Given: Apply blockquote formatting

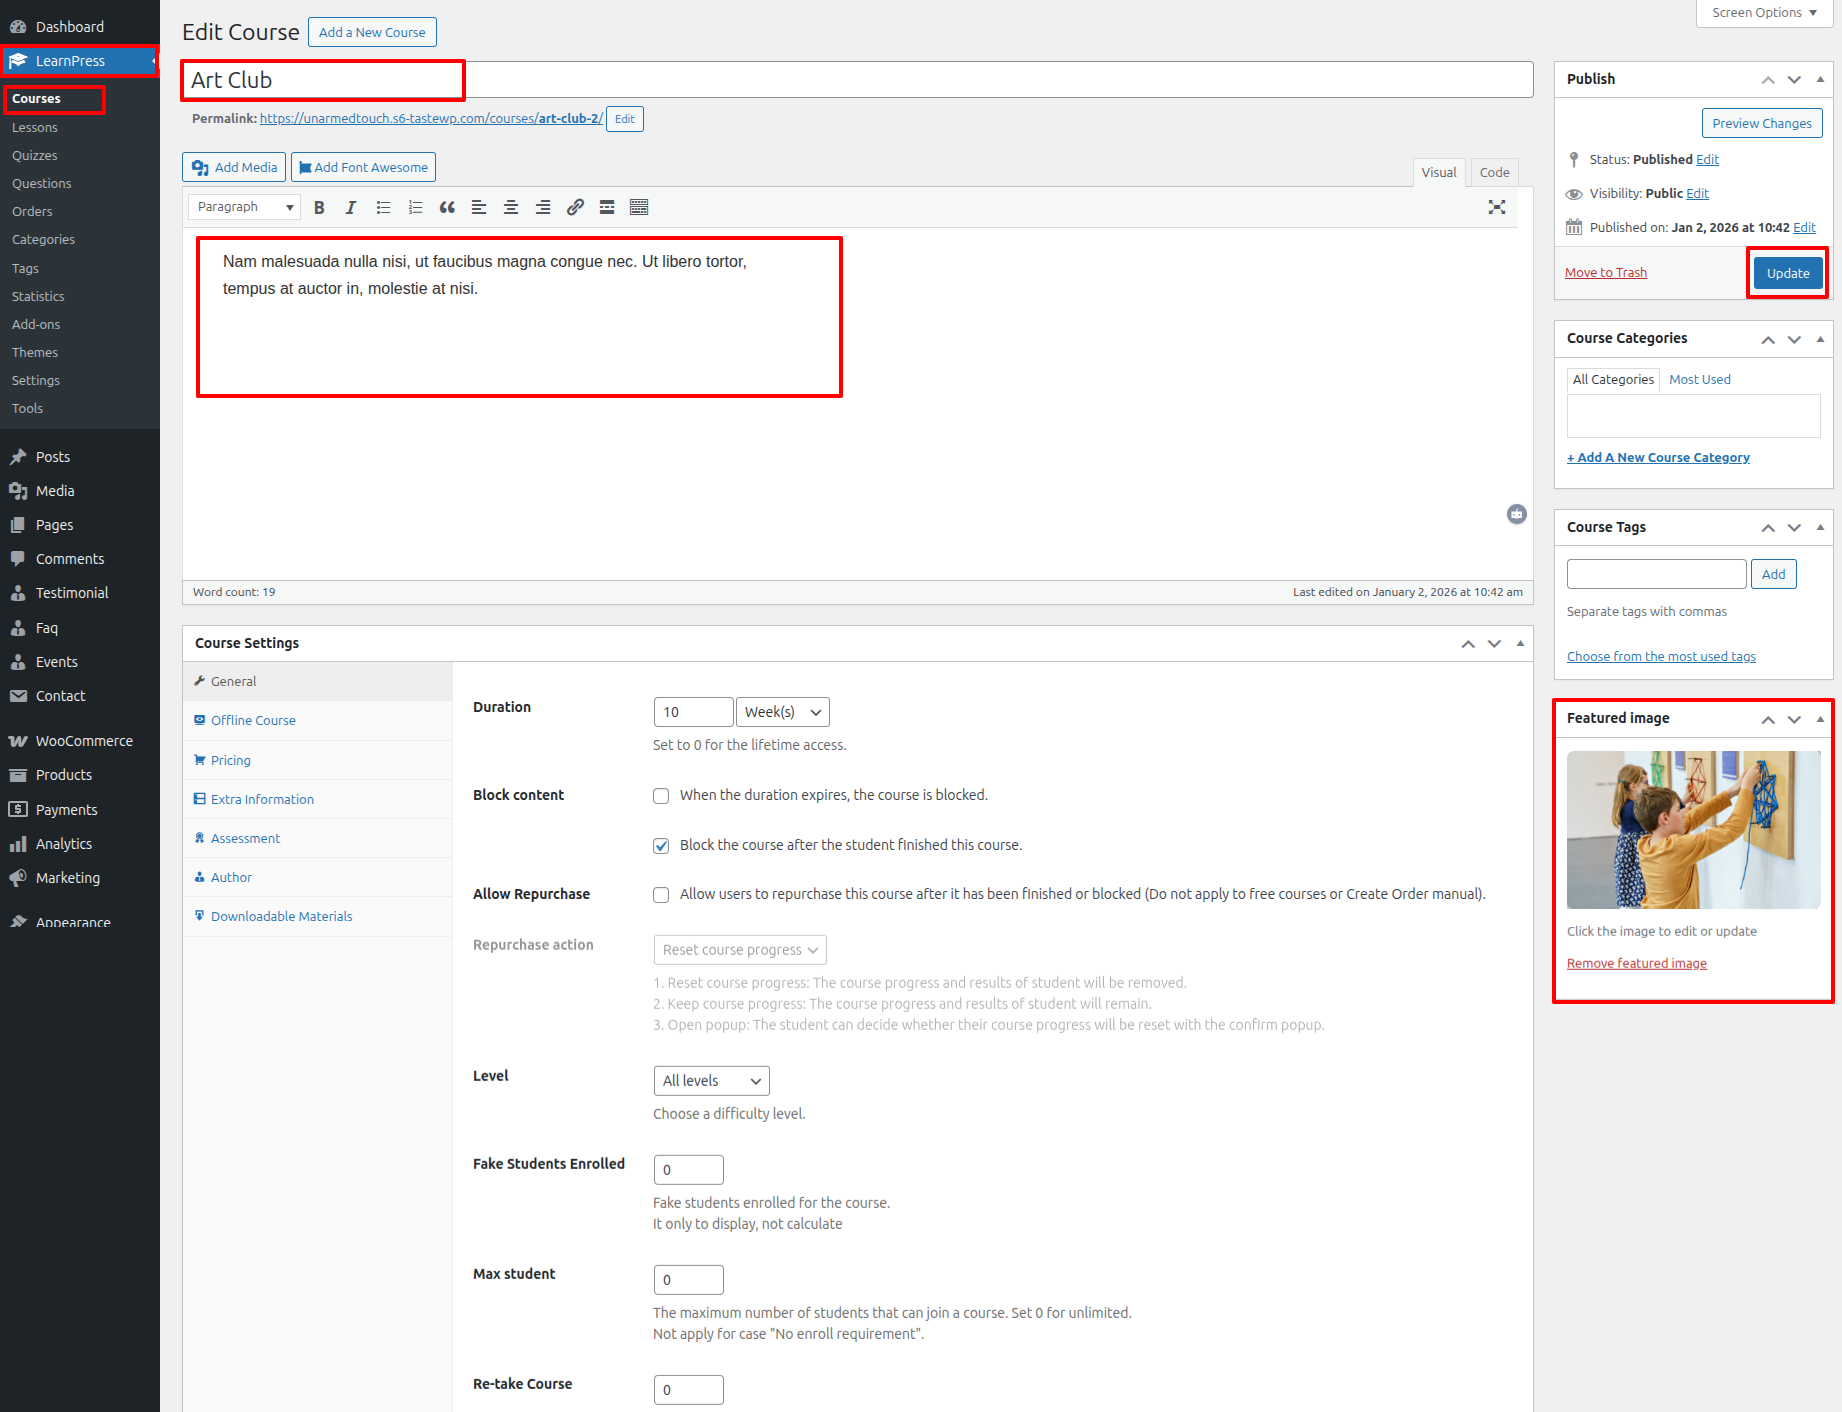Looking at the screenshot, I should tap(447, 207).
